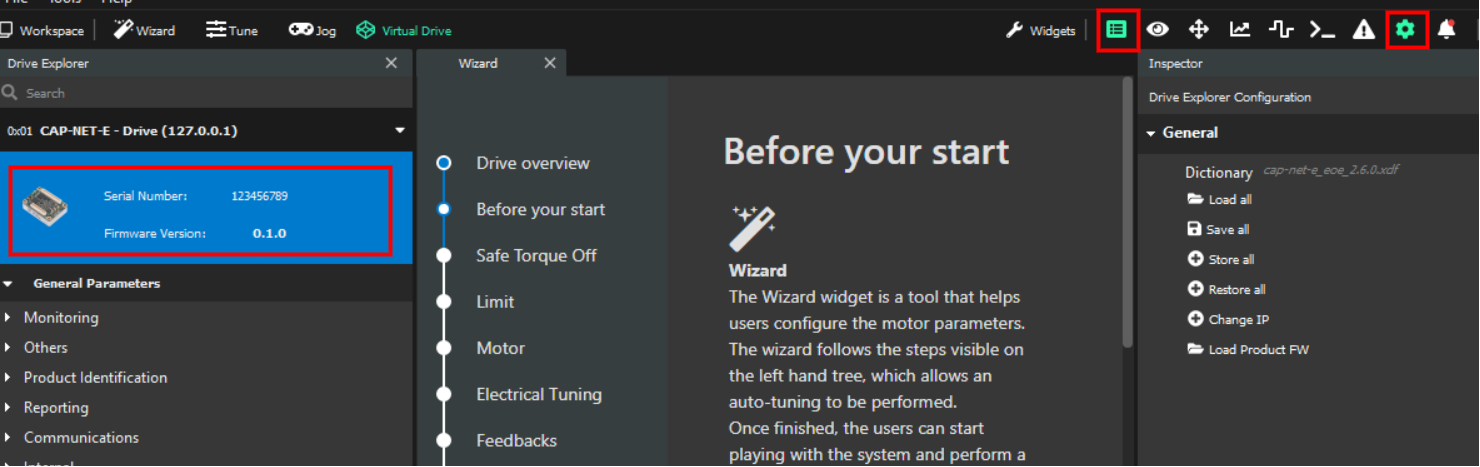The height and width of the screenshot is (467, 1480).
Task: Toggle the Virtual Drive mode
Action: [404, 31]
